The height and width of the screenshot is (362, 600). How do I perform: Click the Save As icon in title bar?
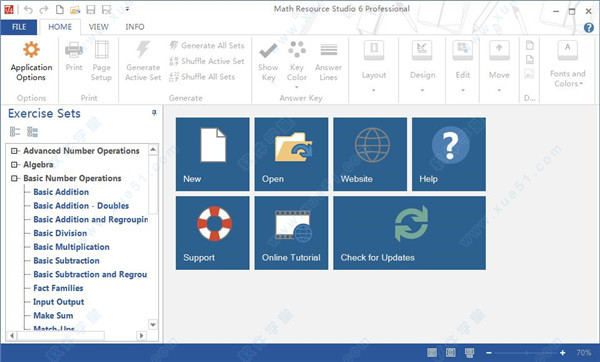click(x=106, y=10)
